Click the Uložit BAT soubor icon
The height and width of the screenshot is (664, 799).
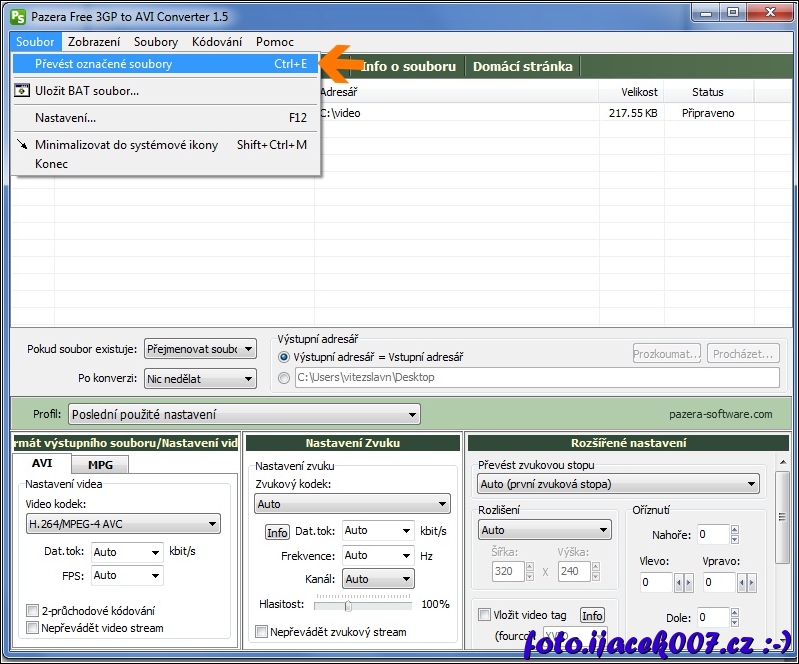(x=22, y=91)
